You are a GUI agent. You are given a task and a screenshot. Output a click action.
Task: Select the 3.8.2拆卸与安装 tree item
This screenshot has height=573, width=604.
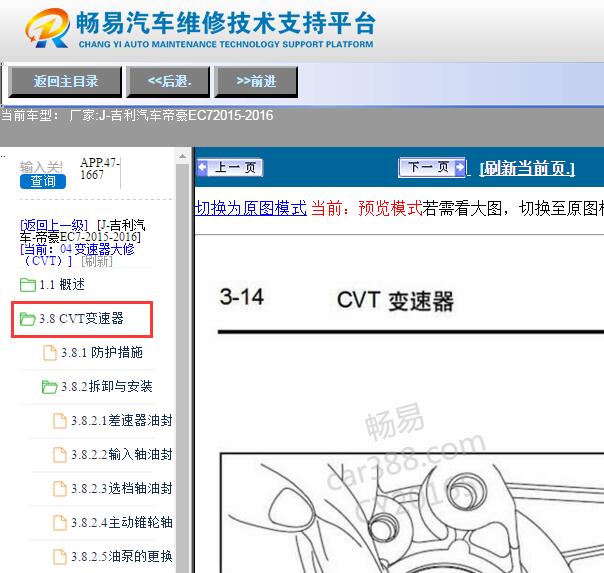coord(107,386)
